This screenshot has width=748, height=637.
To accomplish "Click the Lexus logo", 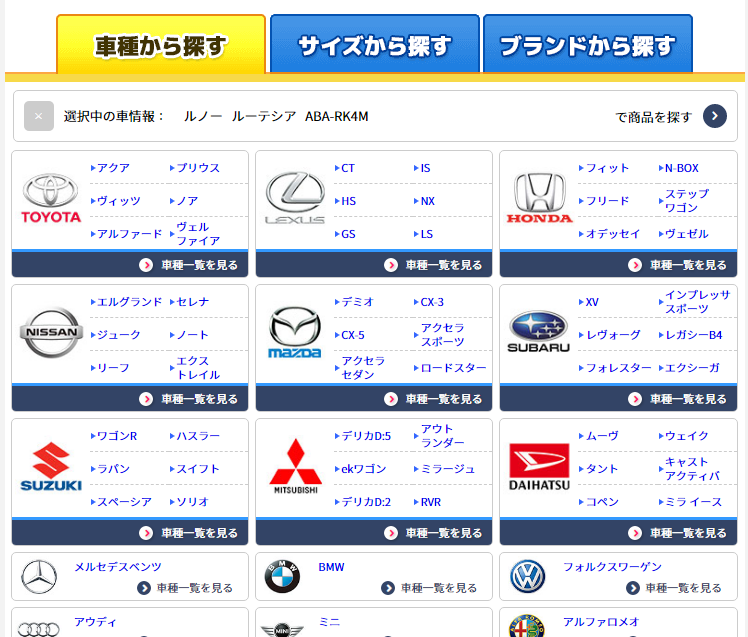I will 295,199.
